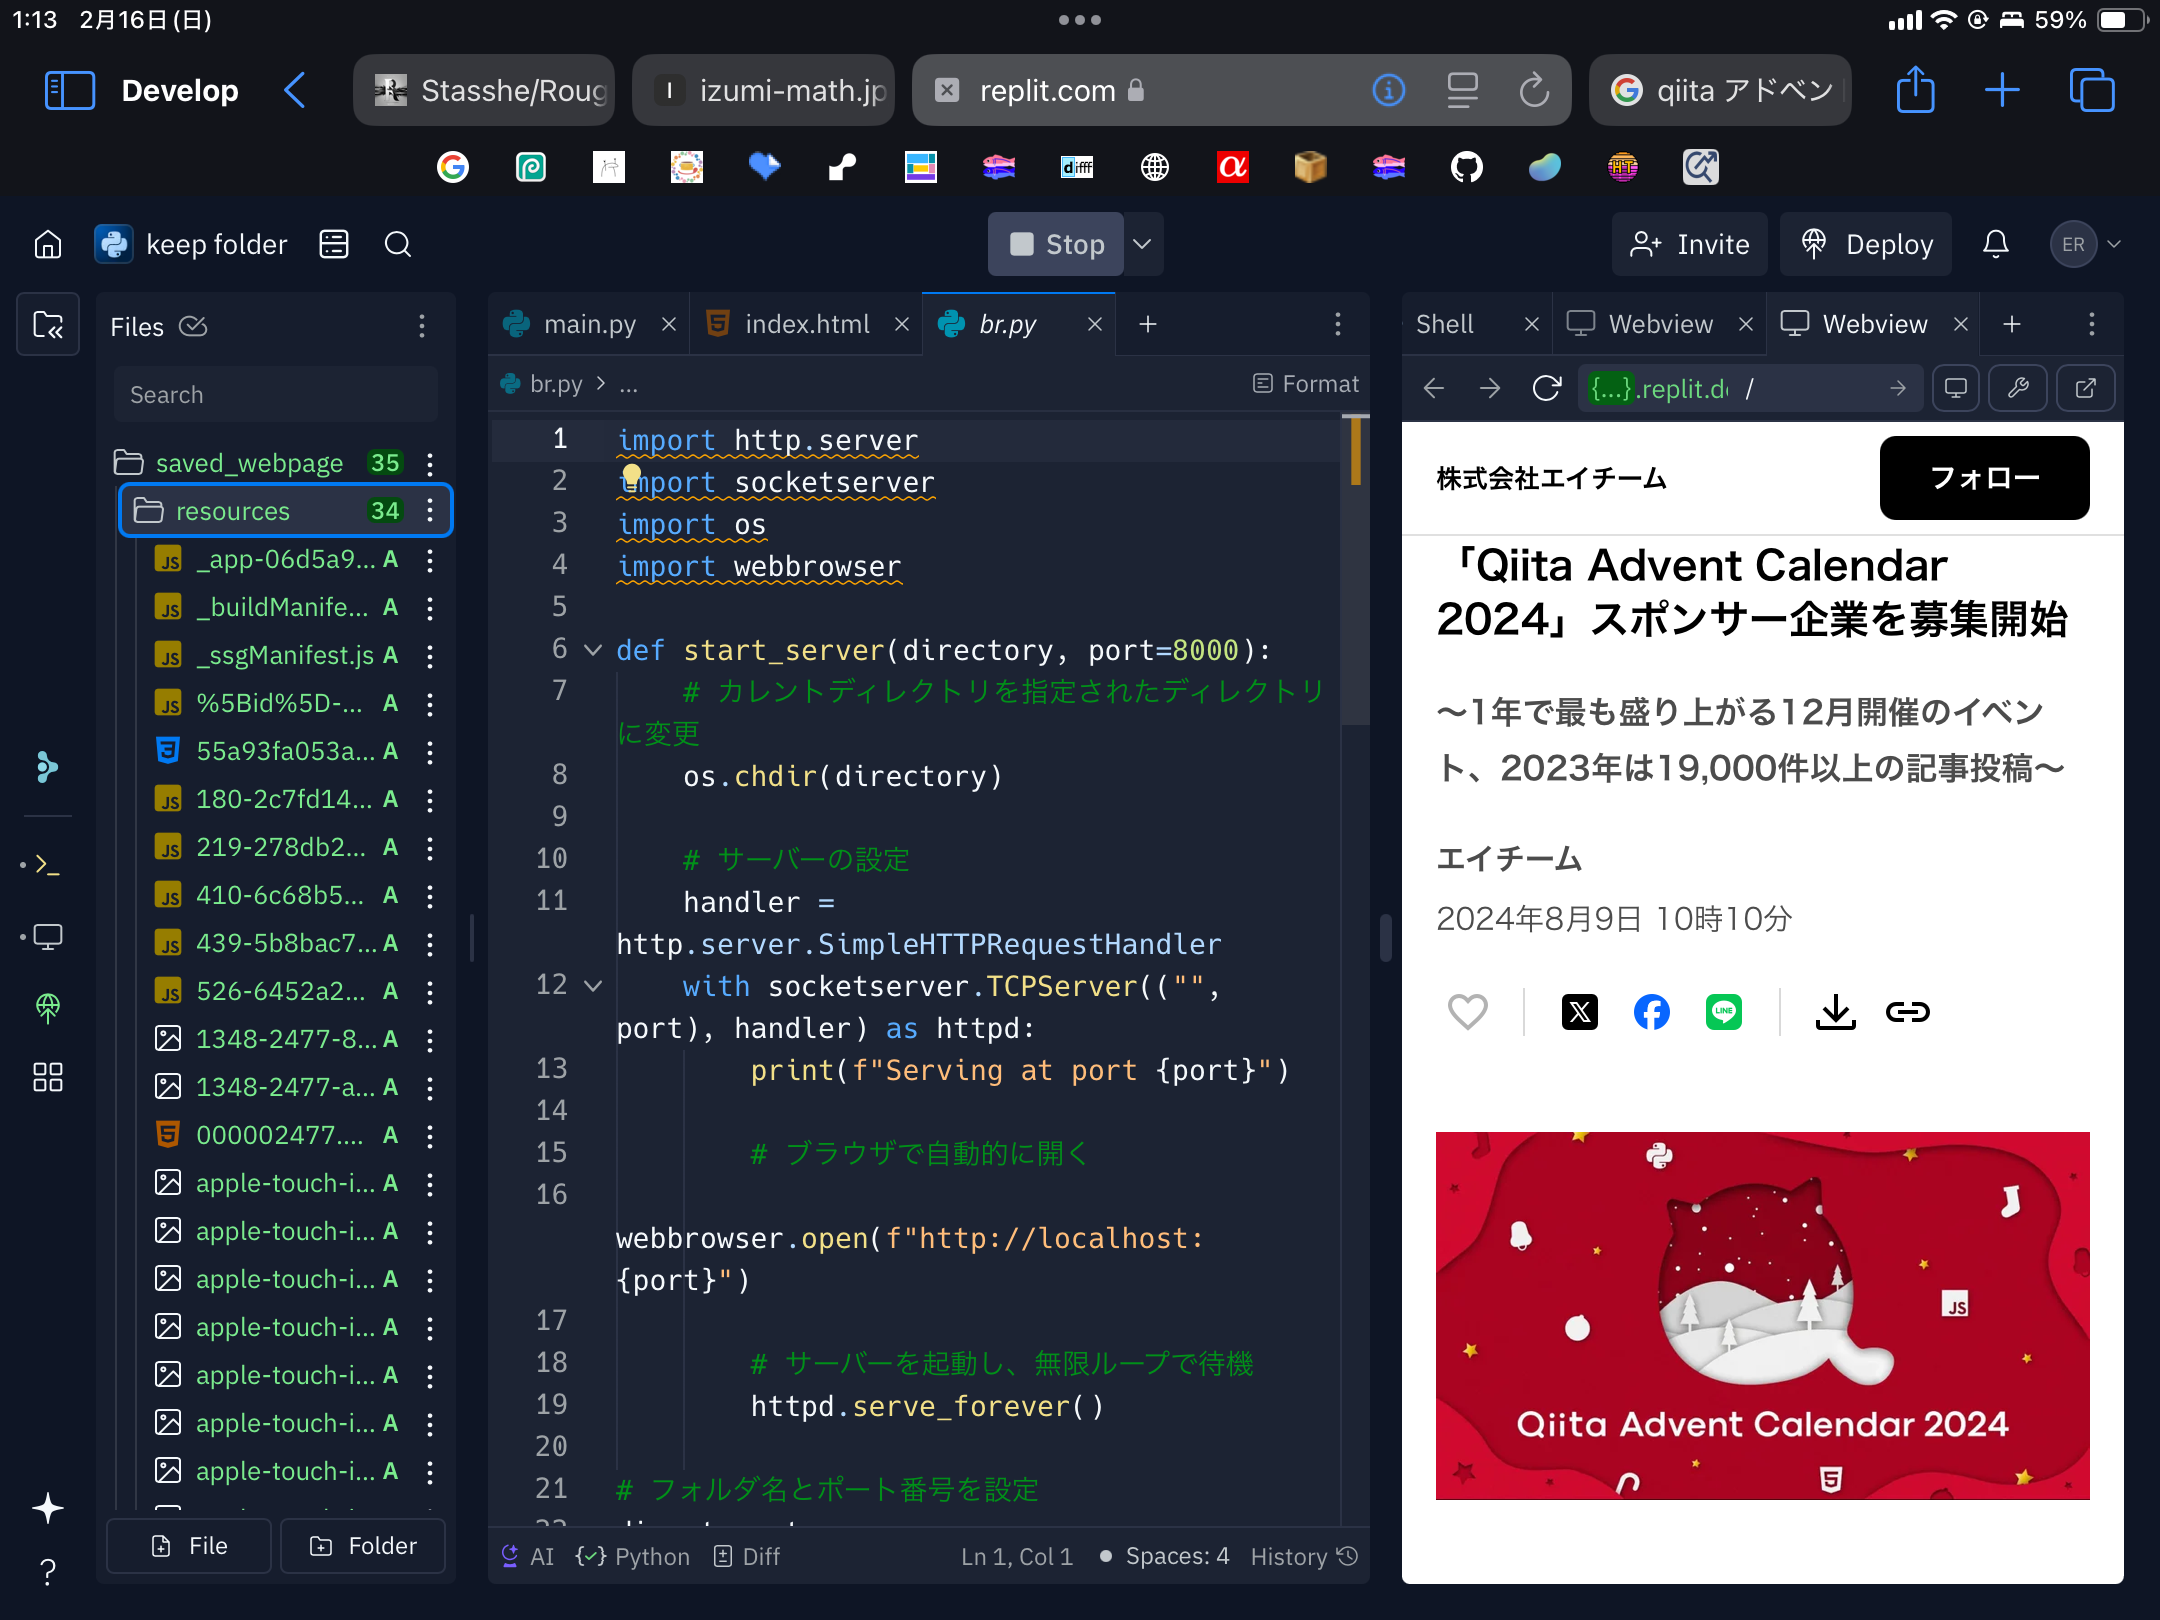
Task: Refresh the Webview page
Action: click(1546, 388)
